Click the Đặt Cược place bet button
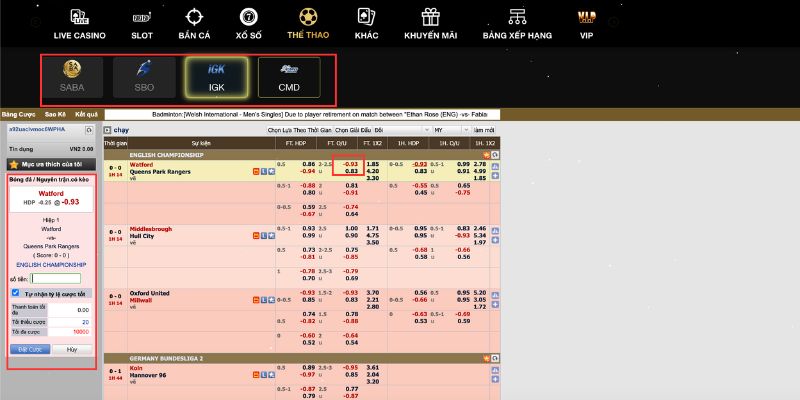The height and width of the screenshot is (400, 800). (x=30, y=350)
